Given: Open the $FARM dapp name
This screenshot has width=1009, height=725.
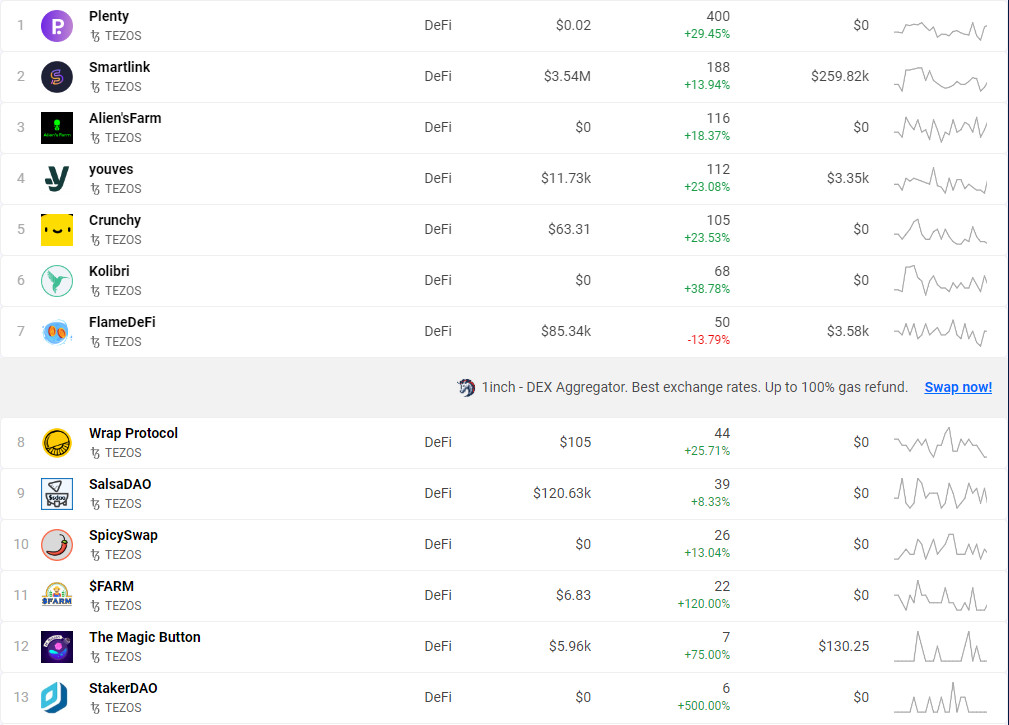Looking at the screenshot, I should click(111, 586).
